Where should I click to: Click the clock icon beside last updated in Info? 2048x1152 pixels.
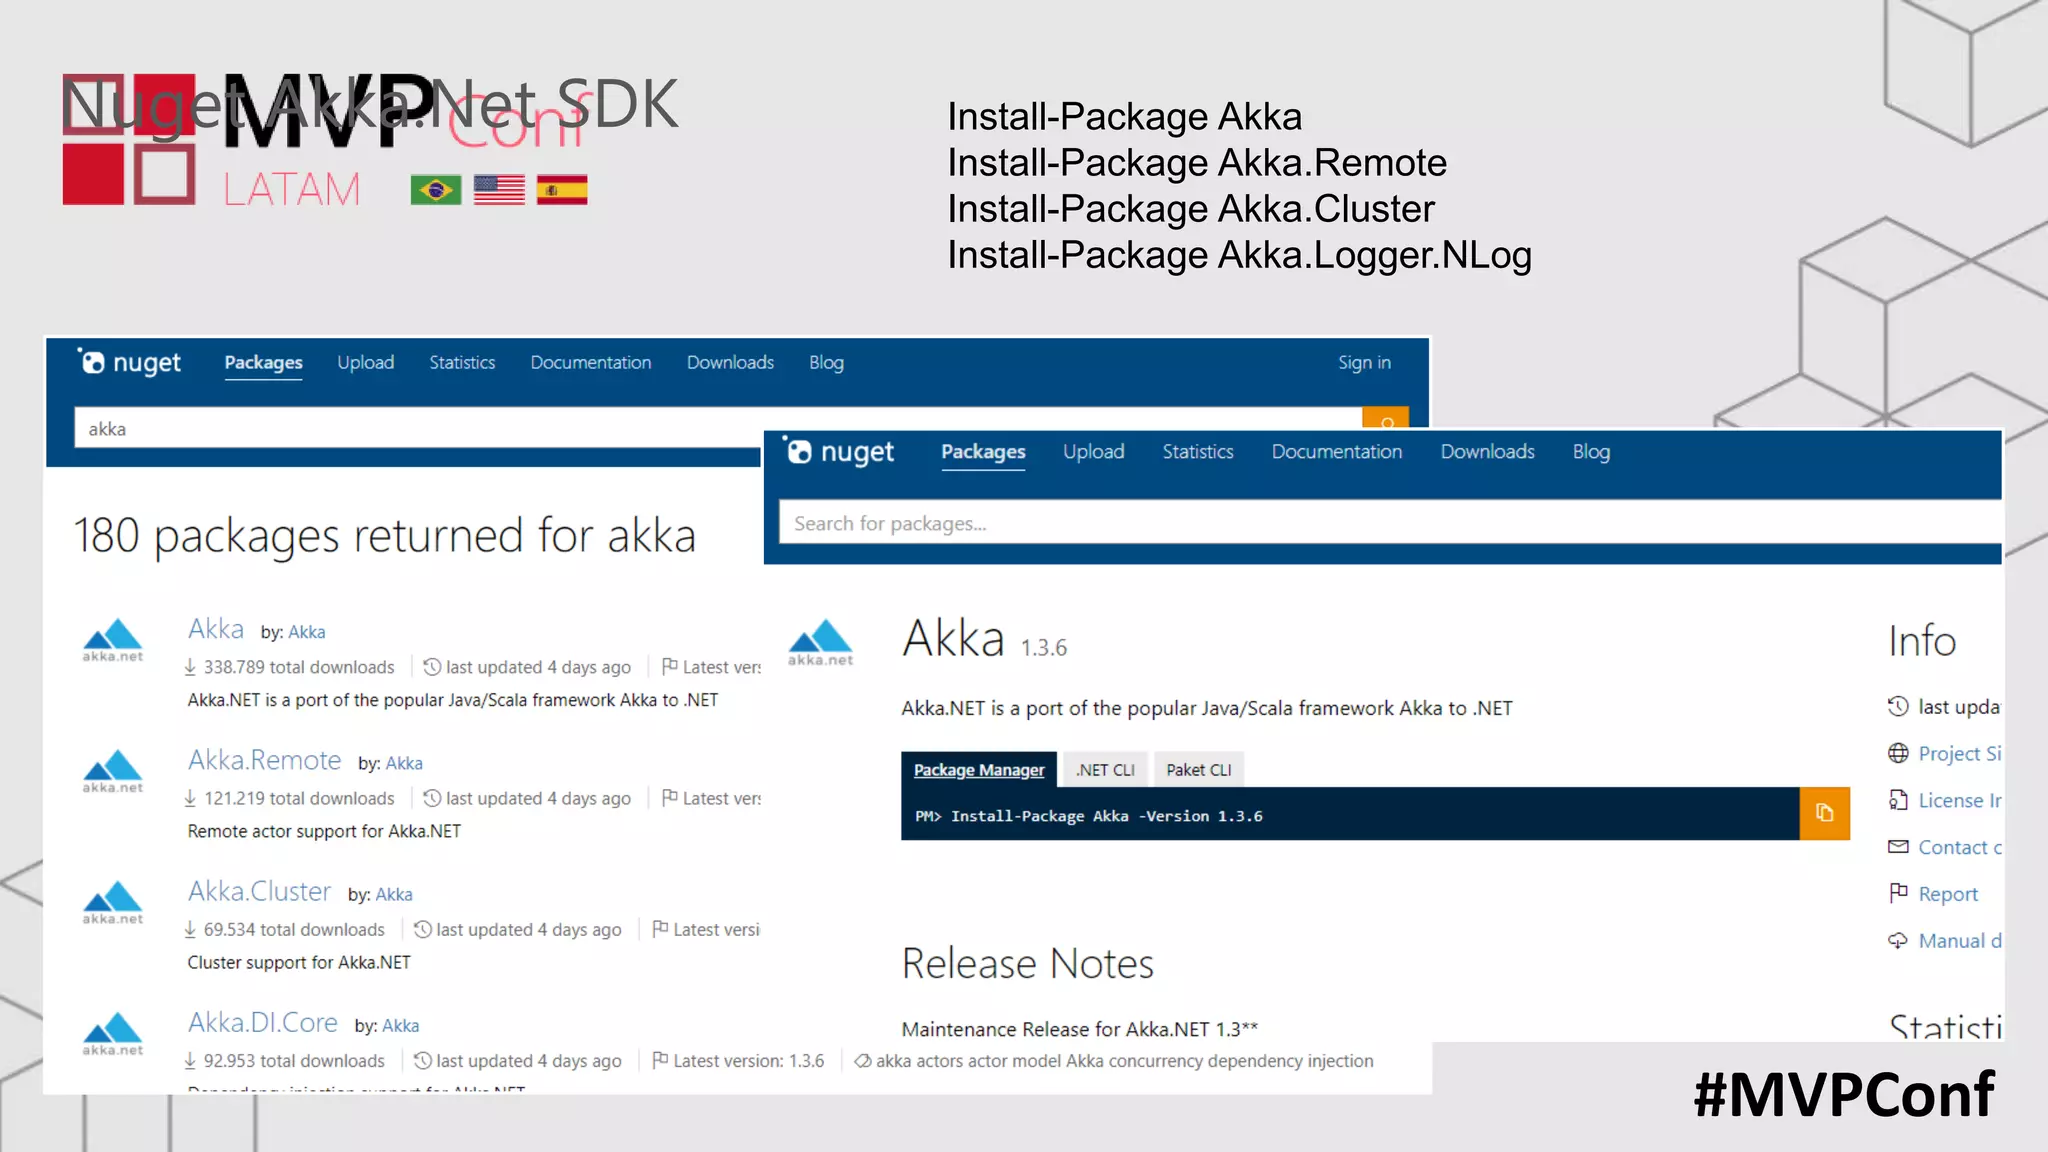coord(1898,706)
